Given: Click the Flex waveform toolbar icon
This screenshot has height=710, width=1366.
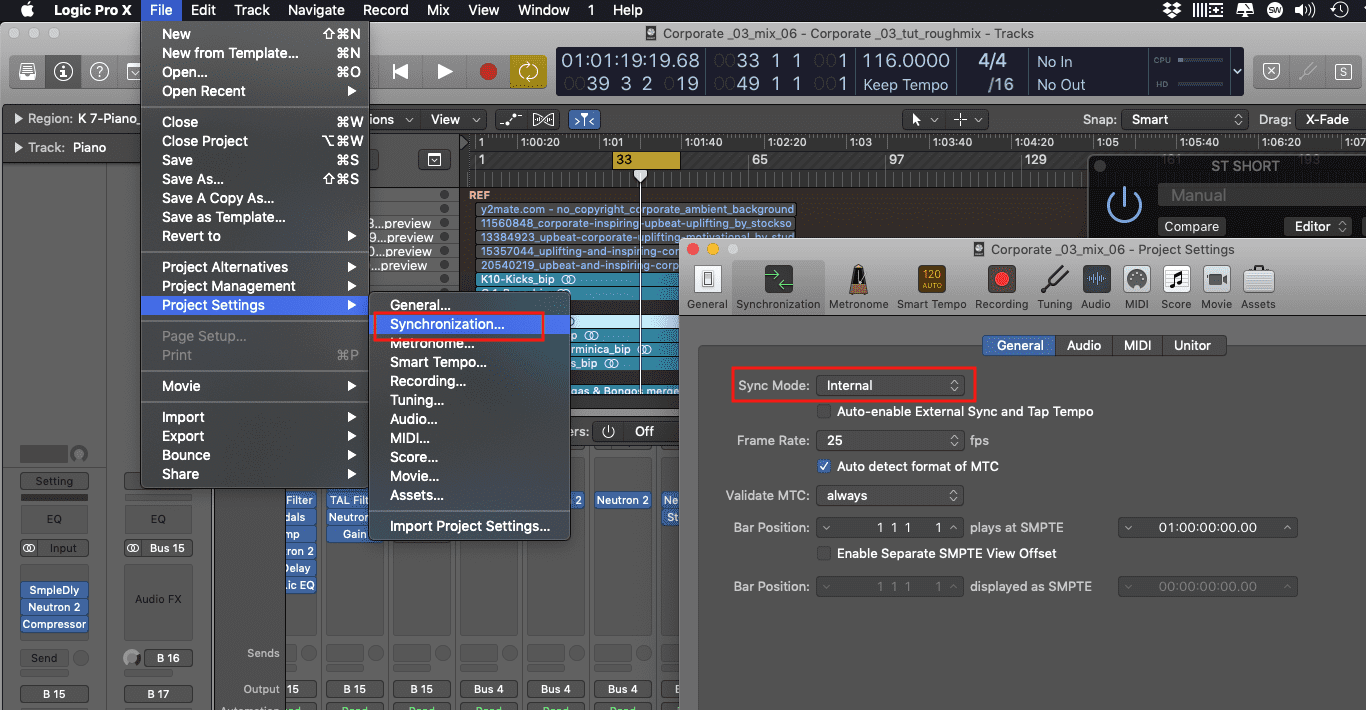Looking at the screenshot, I should click(544, 120).
